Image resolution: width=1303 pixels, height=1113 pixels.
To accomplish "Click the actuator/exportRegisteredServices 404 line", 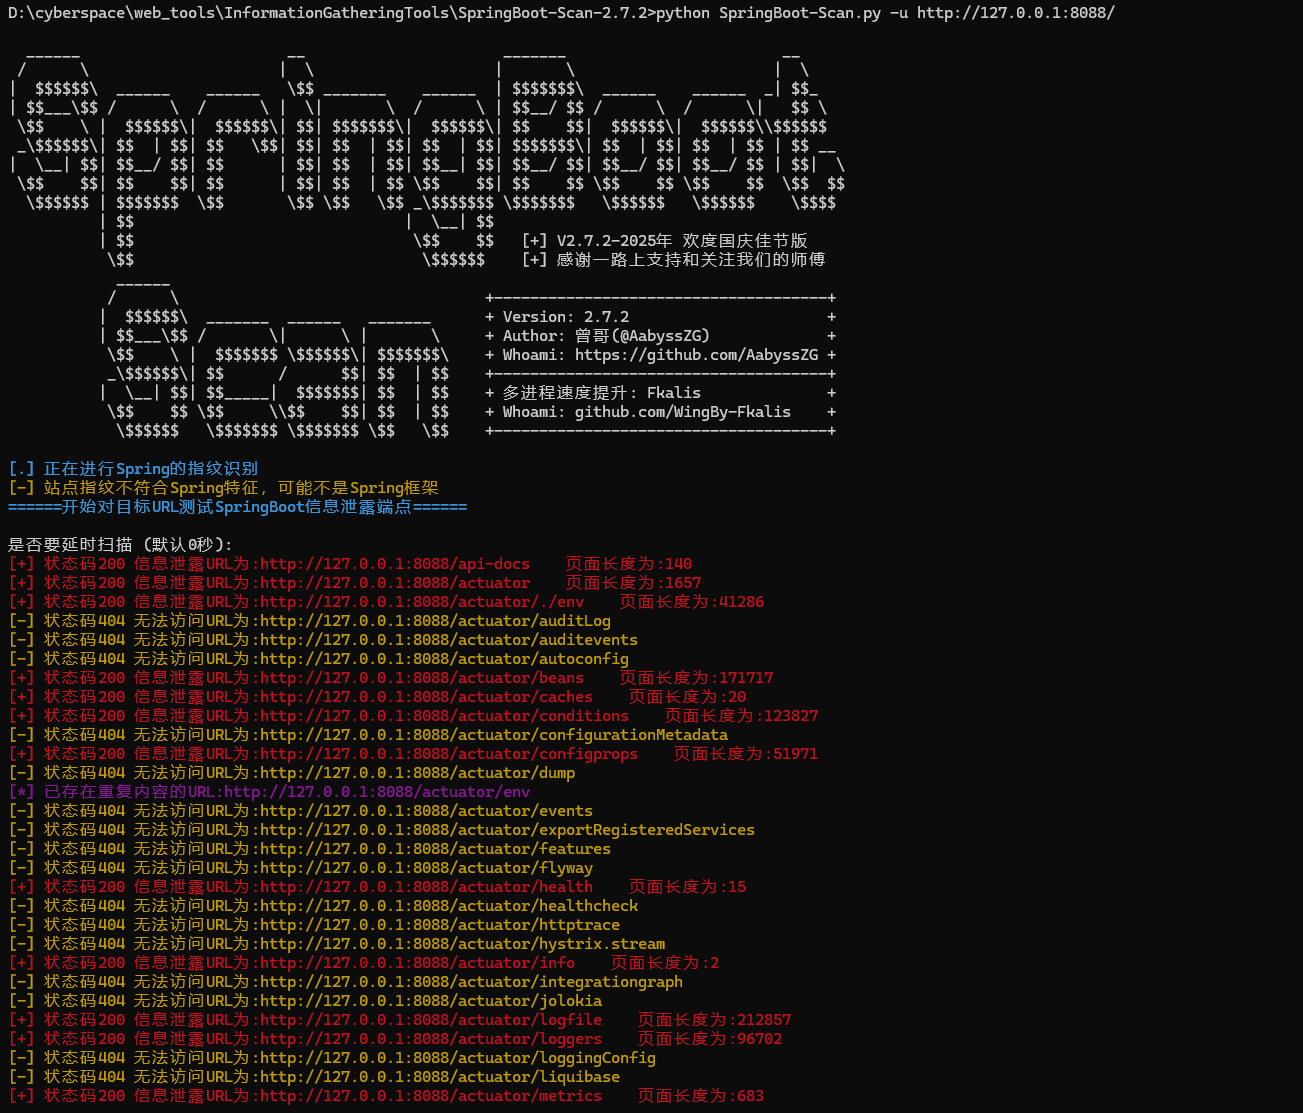I will 381,830.
